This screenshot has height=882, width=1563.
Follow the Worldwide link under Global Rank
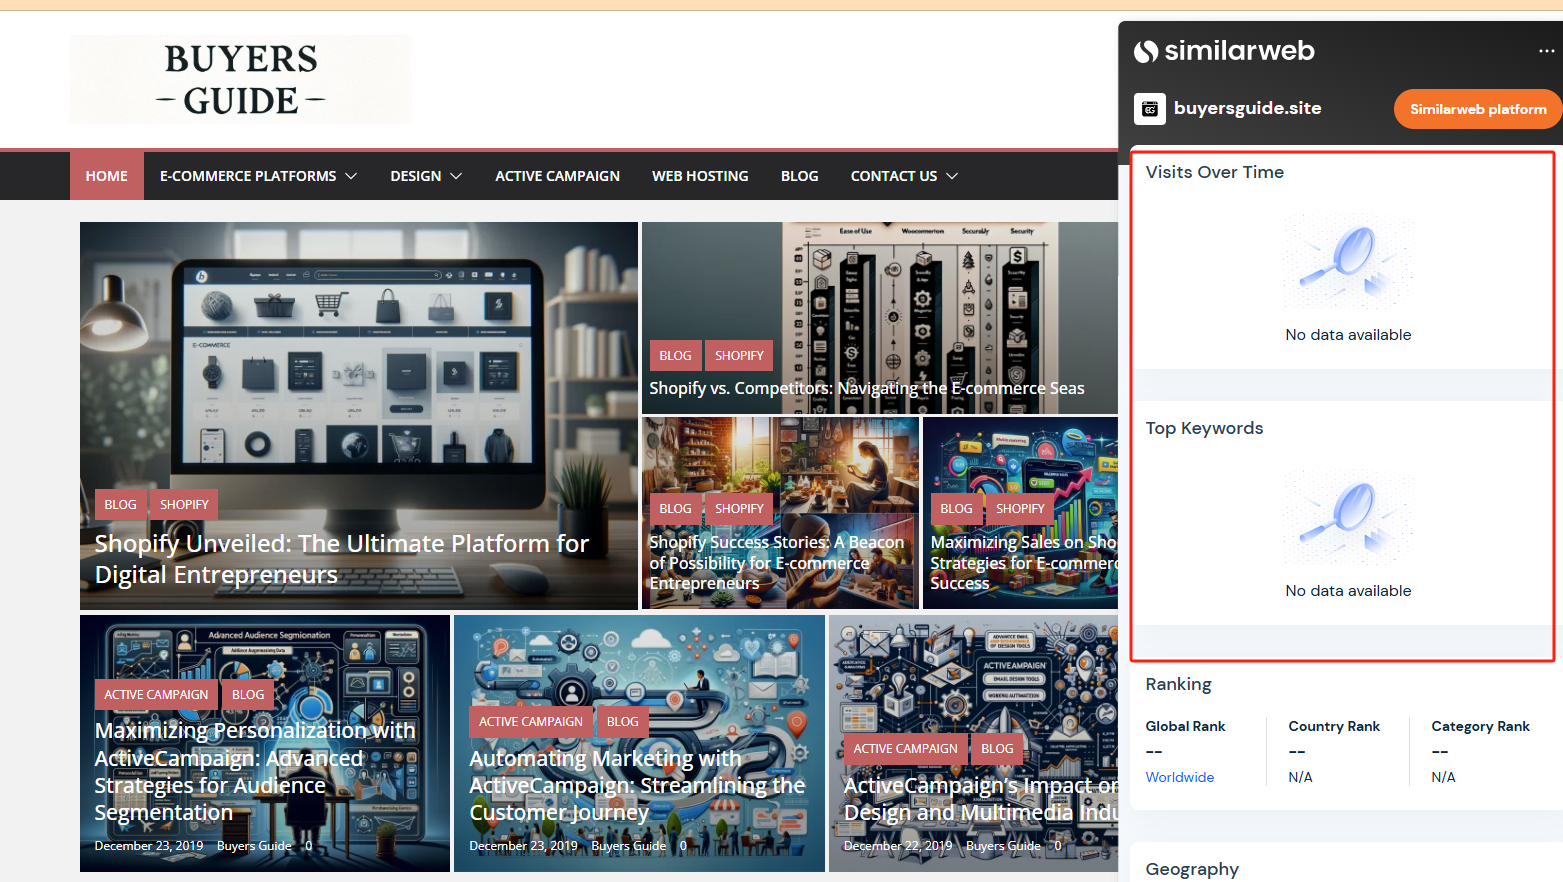[x=1179, y=777]
